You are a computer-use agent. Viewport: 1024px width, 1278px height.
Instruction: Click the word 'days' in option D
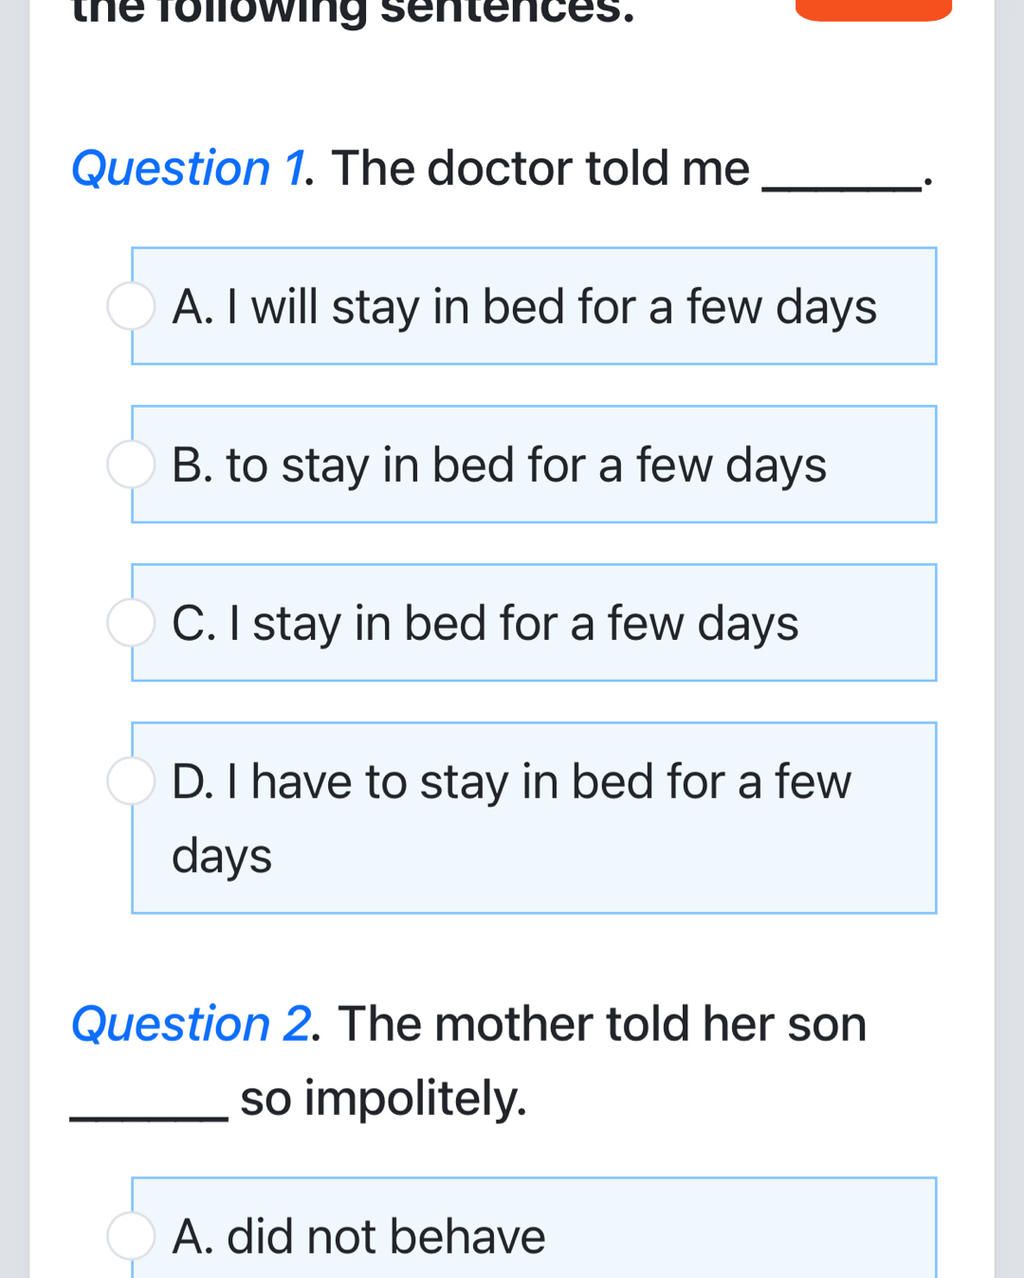(x=222, y=858)
